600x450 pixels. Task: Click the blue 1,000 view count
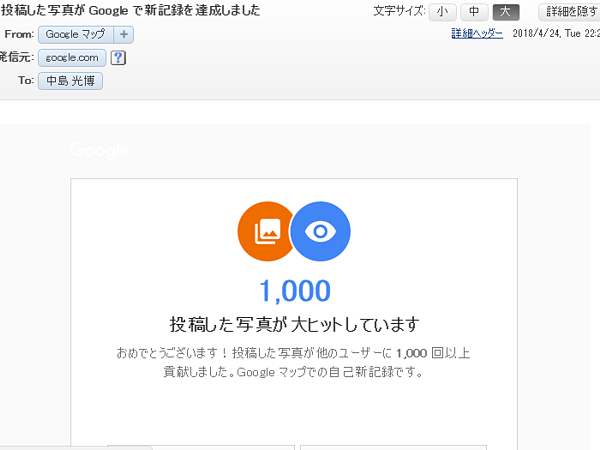tap(295, 291)
